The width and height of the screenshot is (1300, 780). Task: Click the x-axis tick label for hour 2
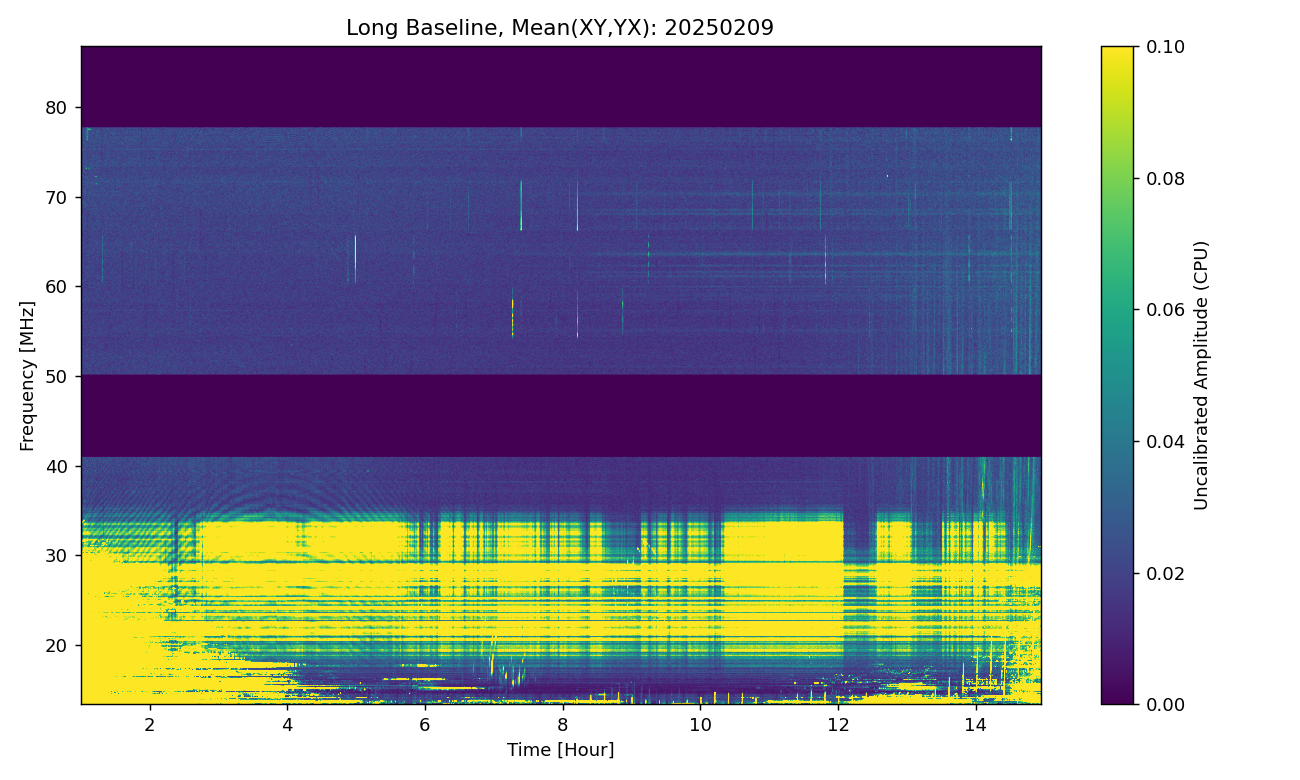[x=150, y=723]
